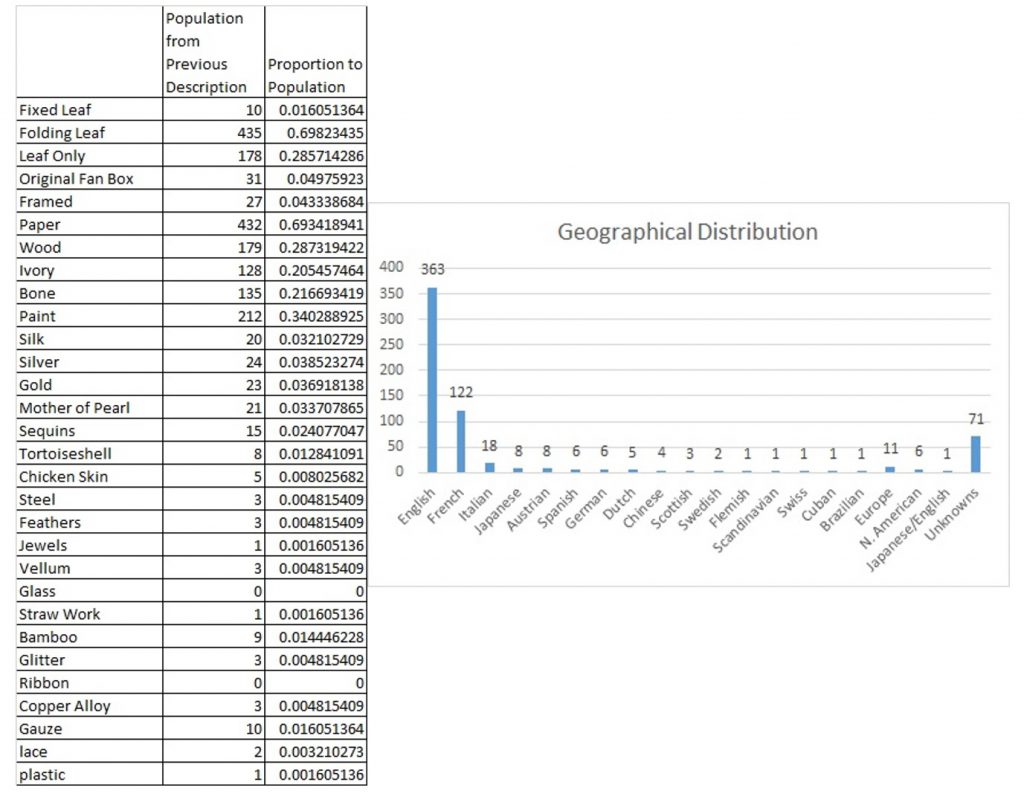Click the 'Glass' label cell
Screen dimensions: 1024x799
89,591
